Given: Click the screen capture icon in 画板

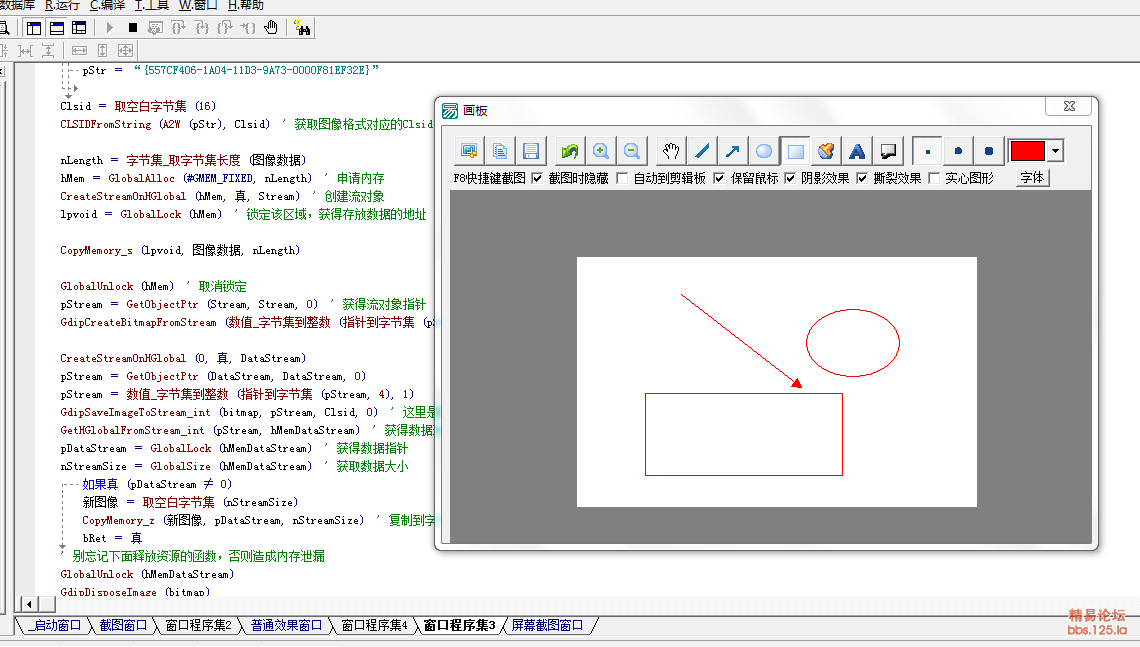Looking at the screenshot, I should click(x=469, y=151).
